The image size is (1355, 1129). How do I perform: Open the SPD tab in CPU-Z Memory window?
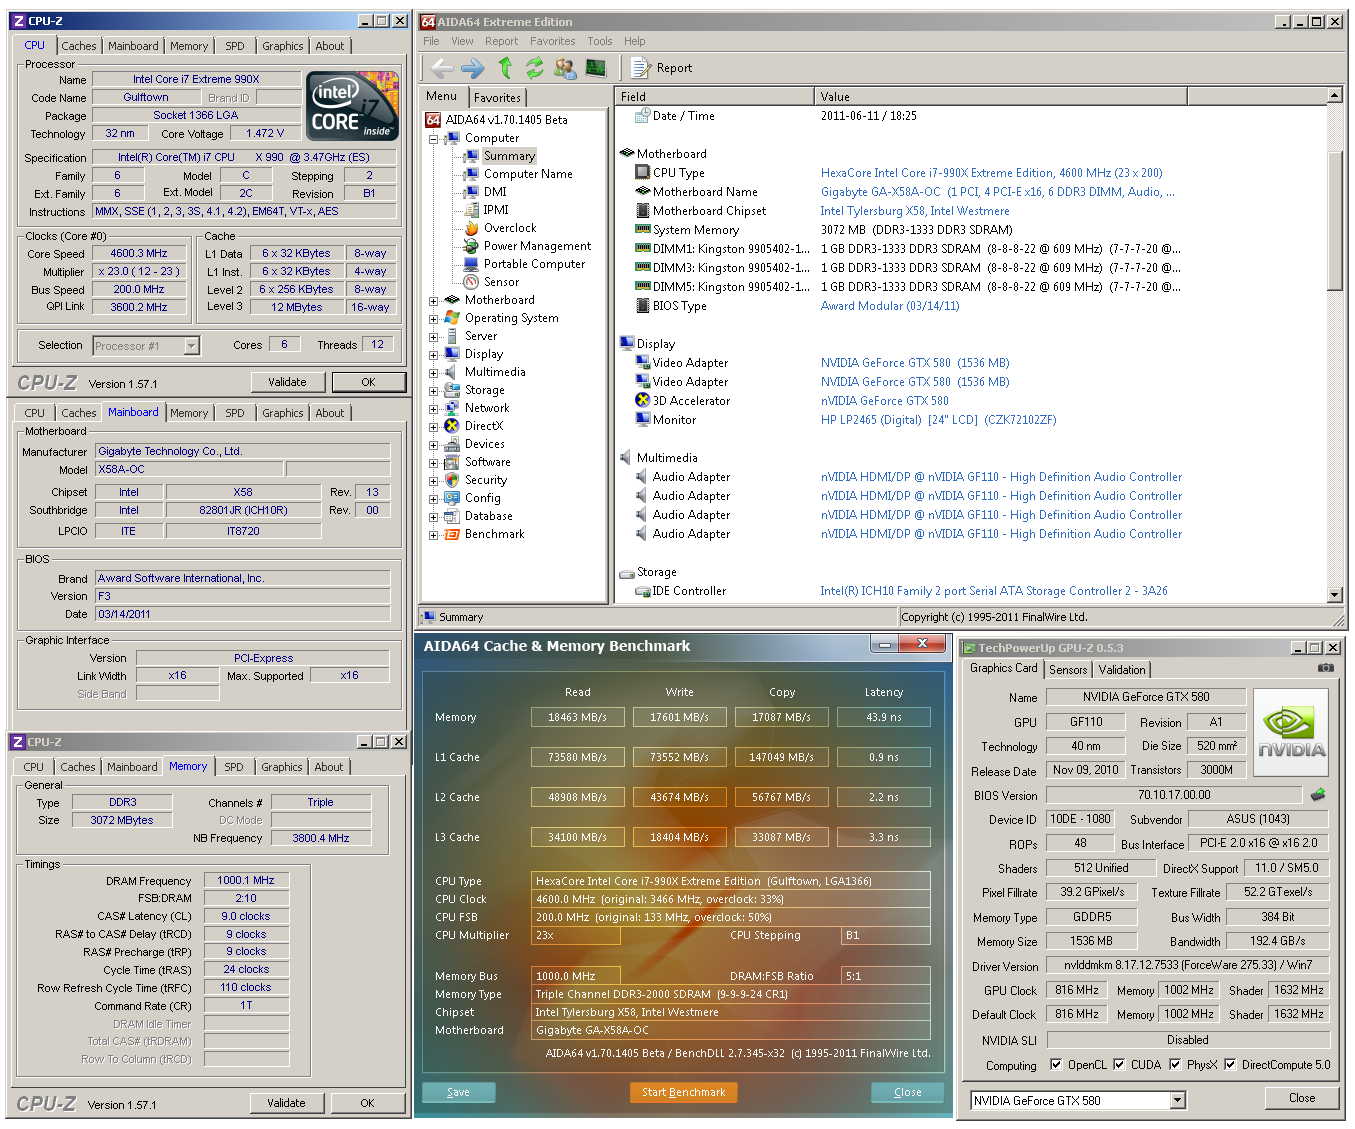pyautogui.click(x=234, y=767)
